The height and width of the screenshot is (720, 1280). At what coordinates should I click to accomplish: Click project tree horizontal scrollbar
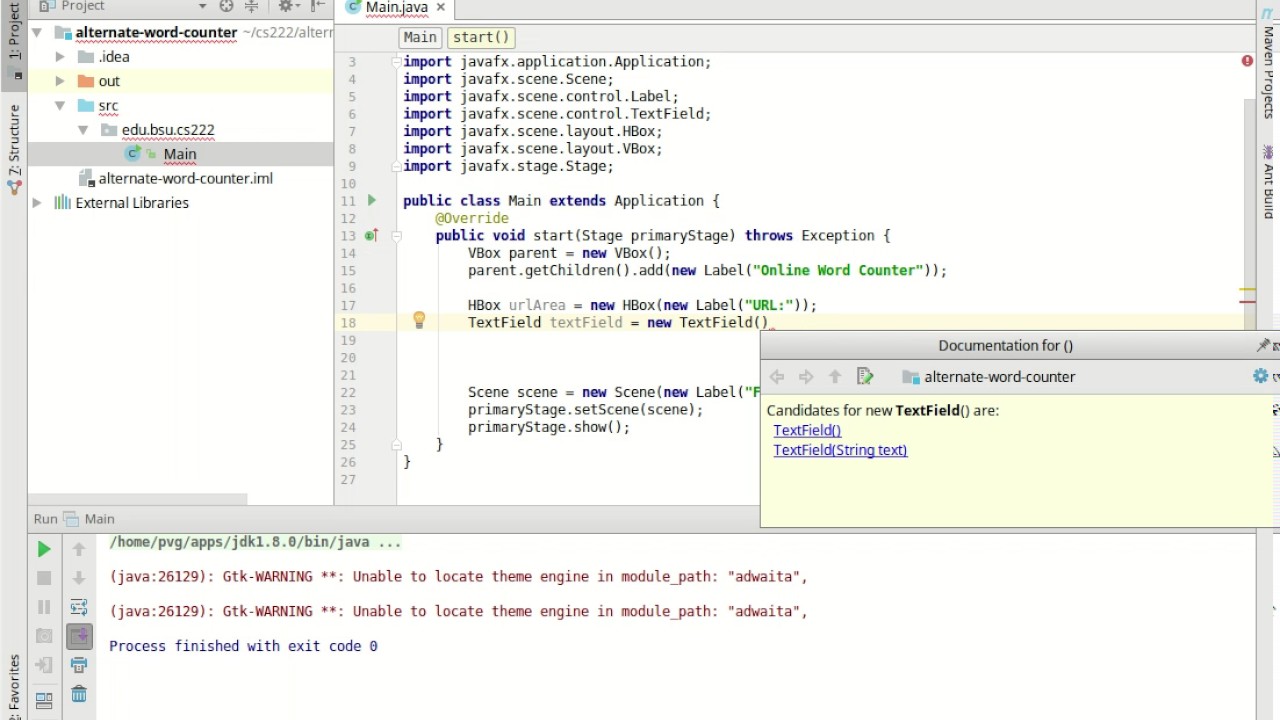pyautogui.click(x=138, y=497)
